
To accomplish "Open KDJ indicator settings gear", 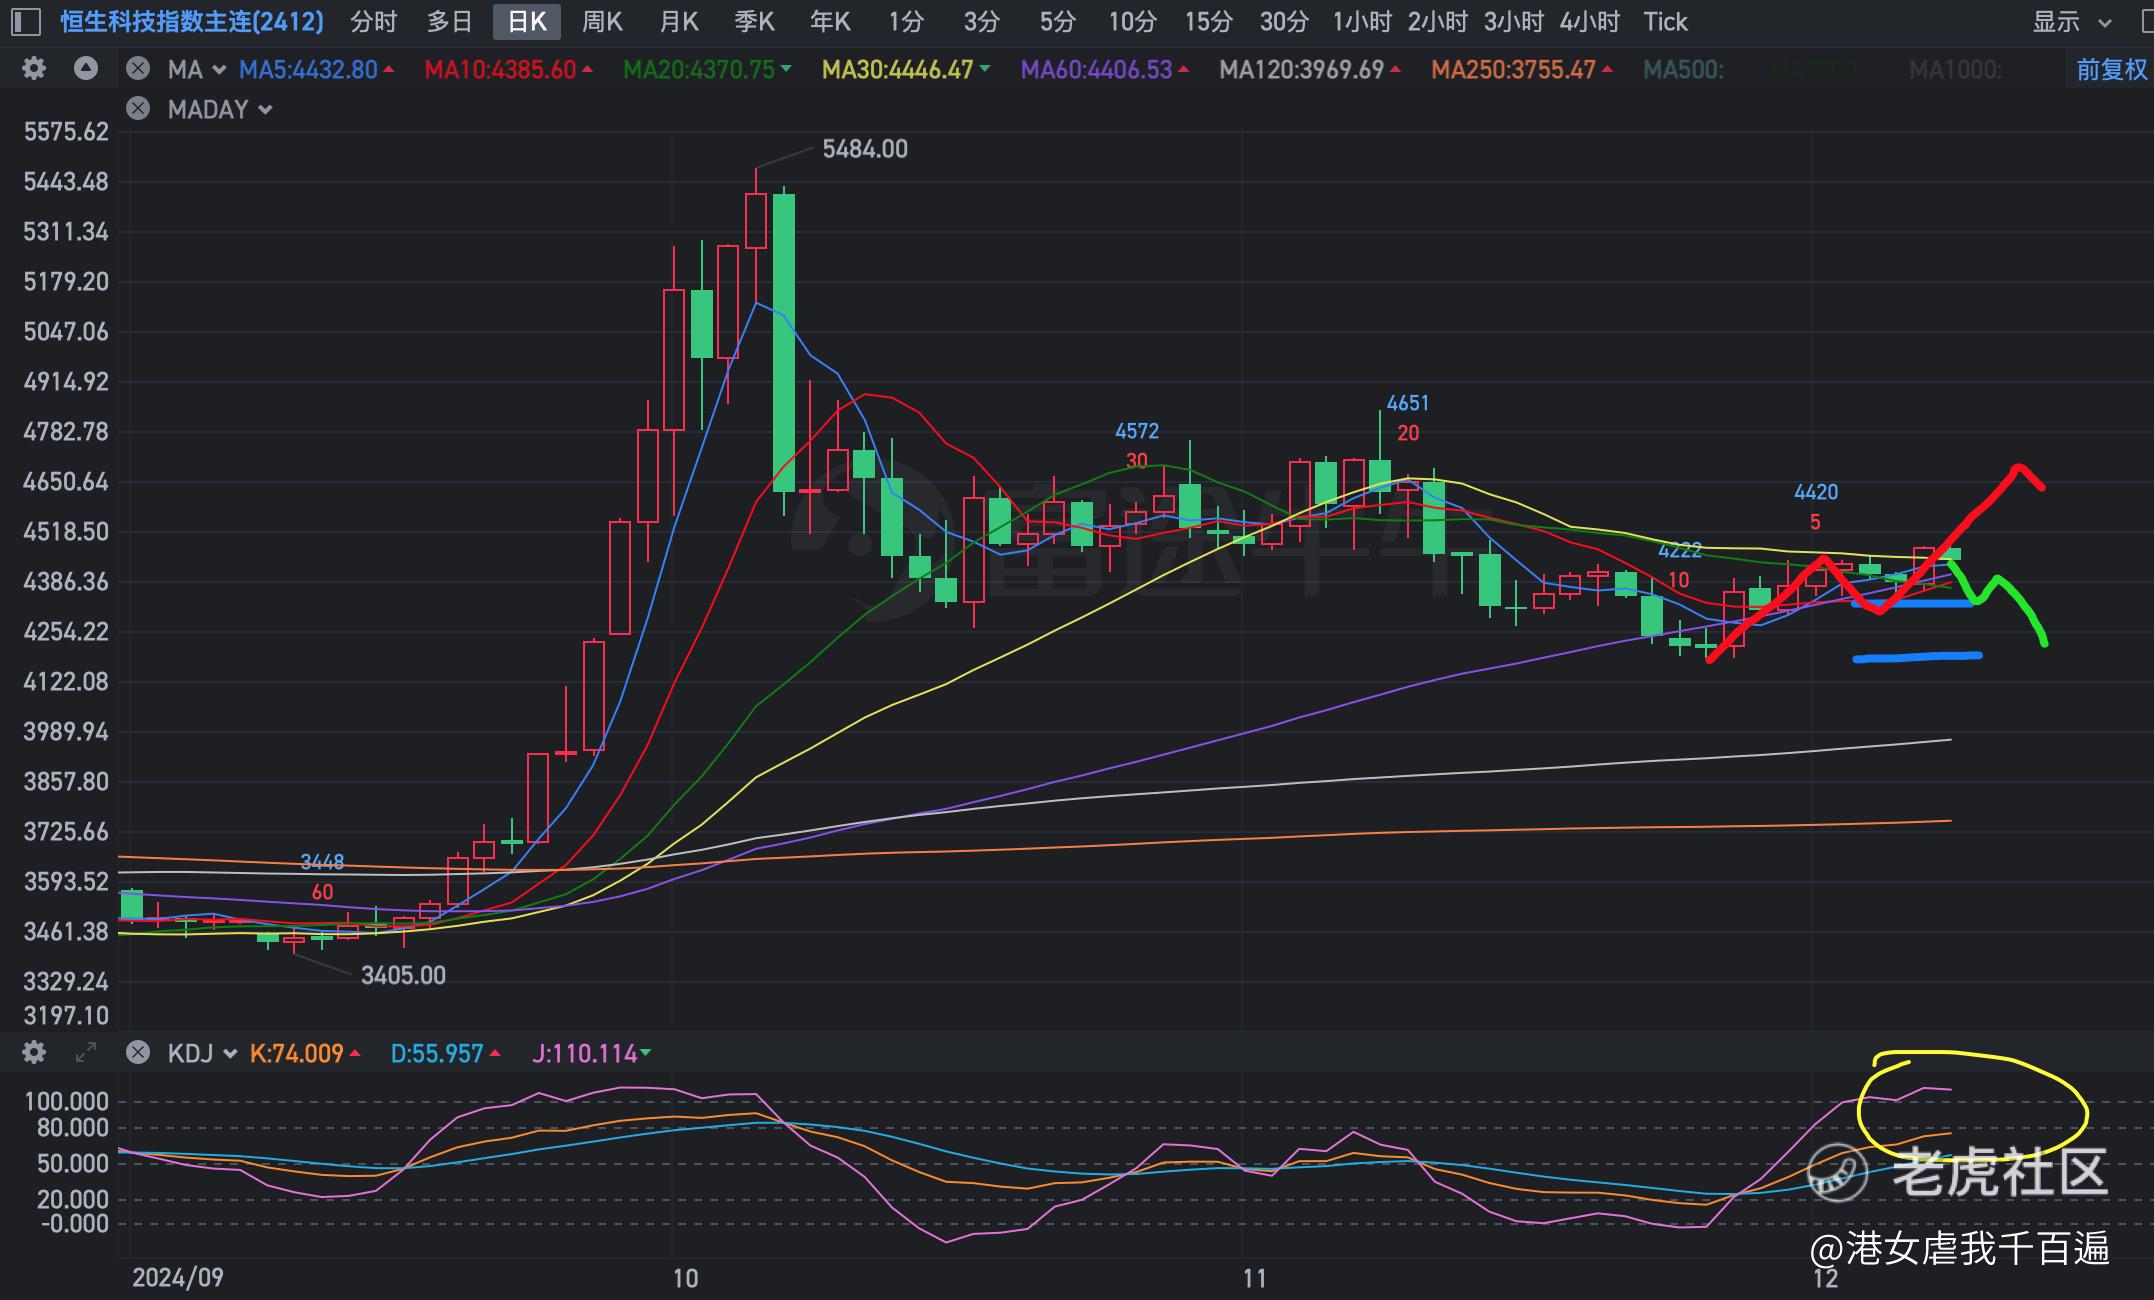I will pyautogui.click(x=34, y=1053).
